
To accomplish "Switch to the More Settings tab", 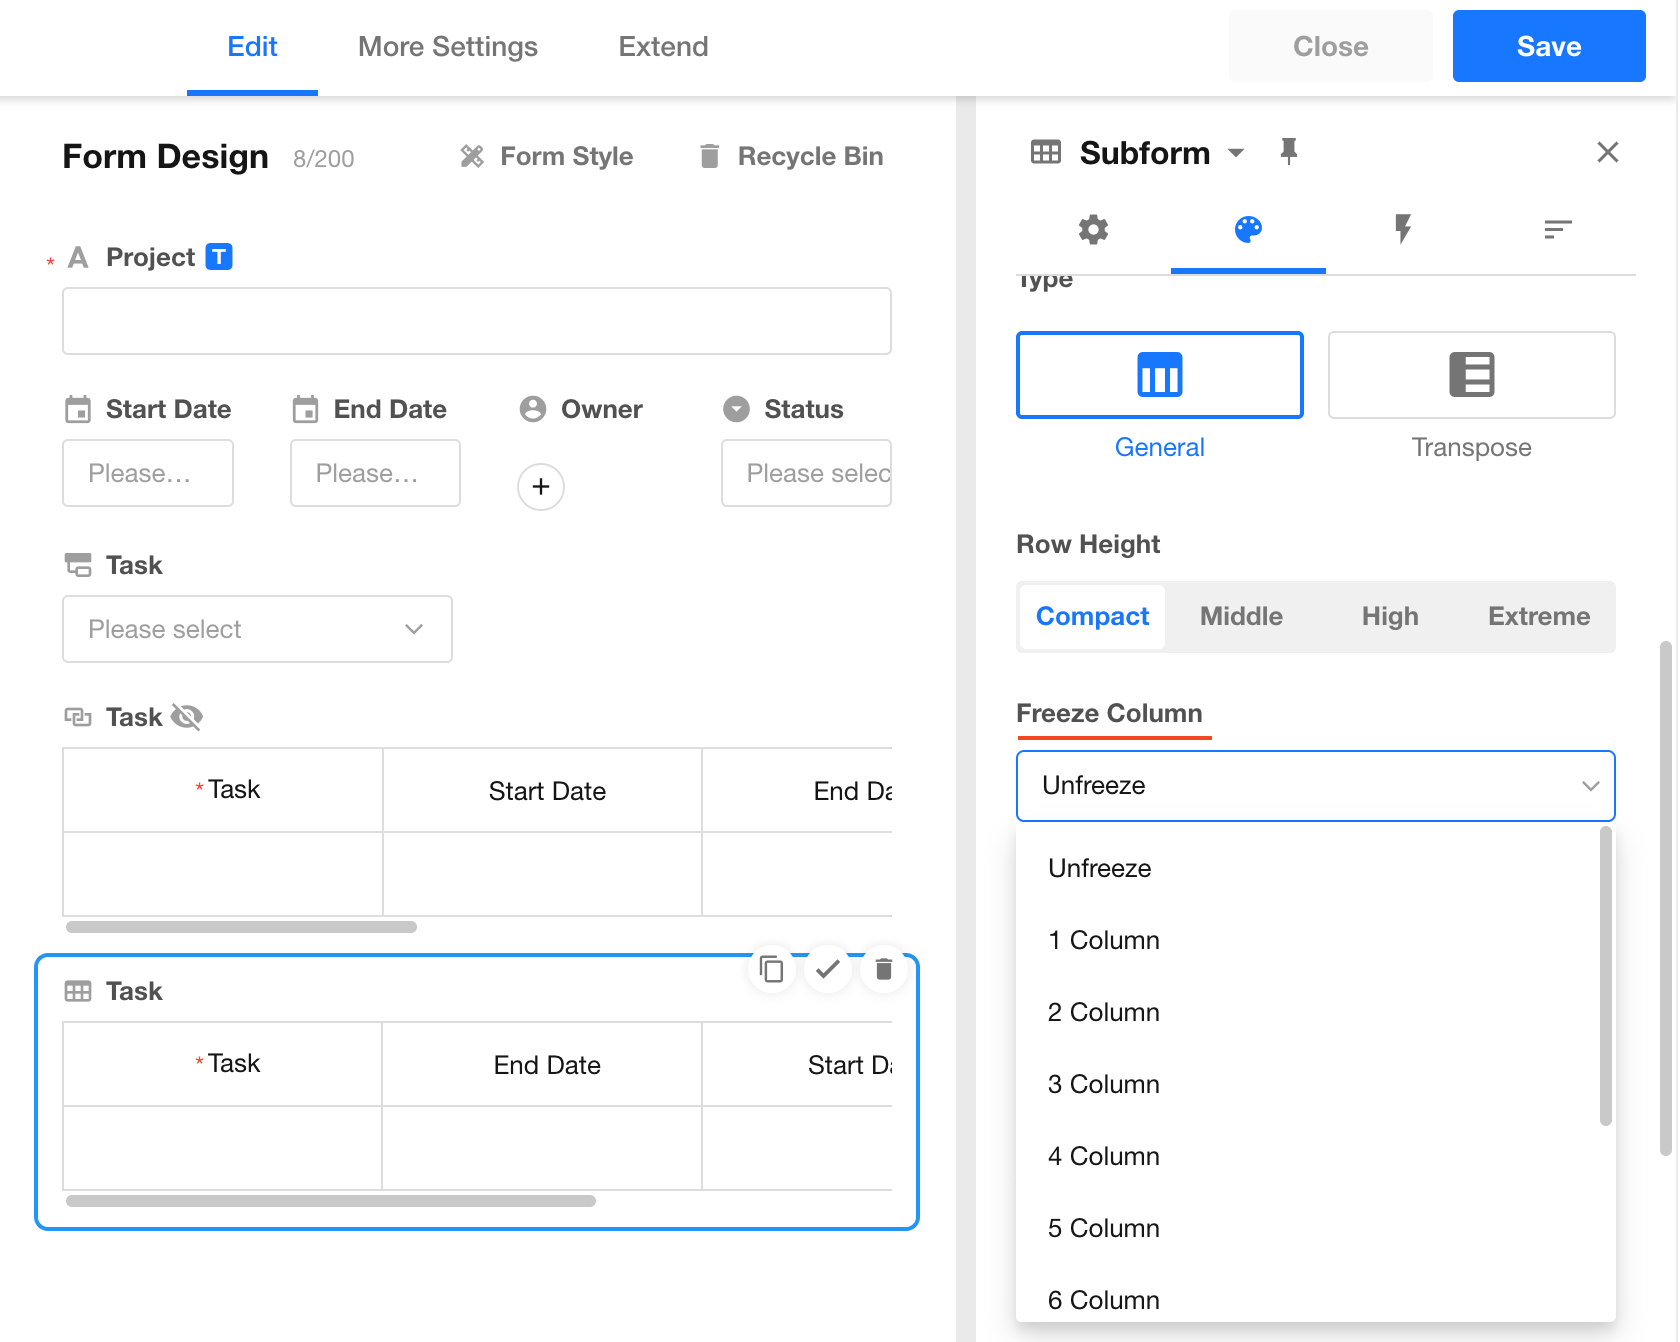I will point(447,47).
